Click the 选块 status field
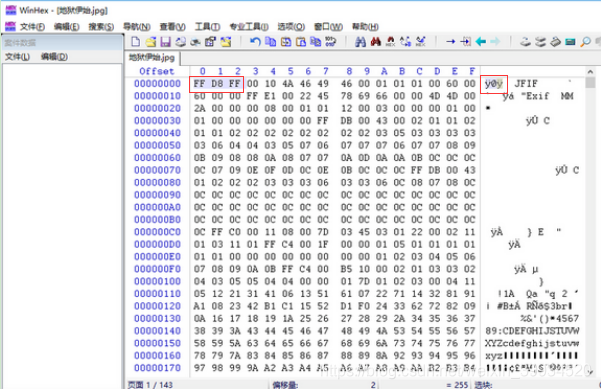 coord(483,385)
